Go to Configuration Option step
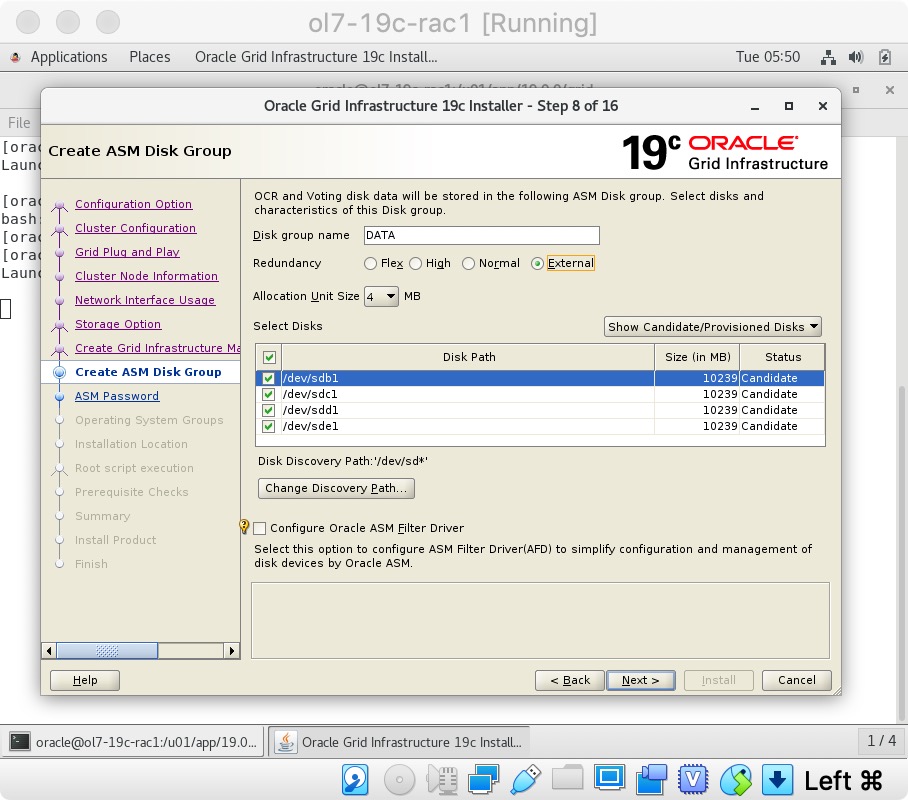The image size is (908, 800). point(133,204)
